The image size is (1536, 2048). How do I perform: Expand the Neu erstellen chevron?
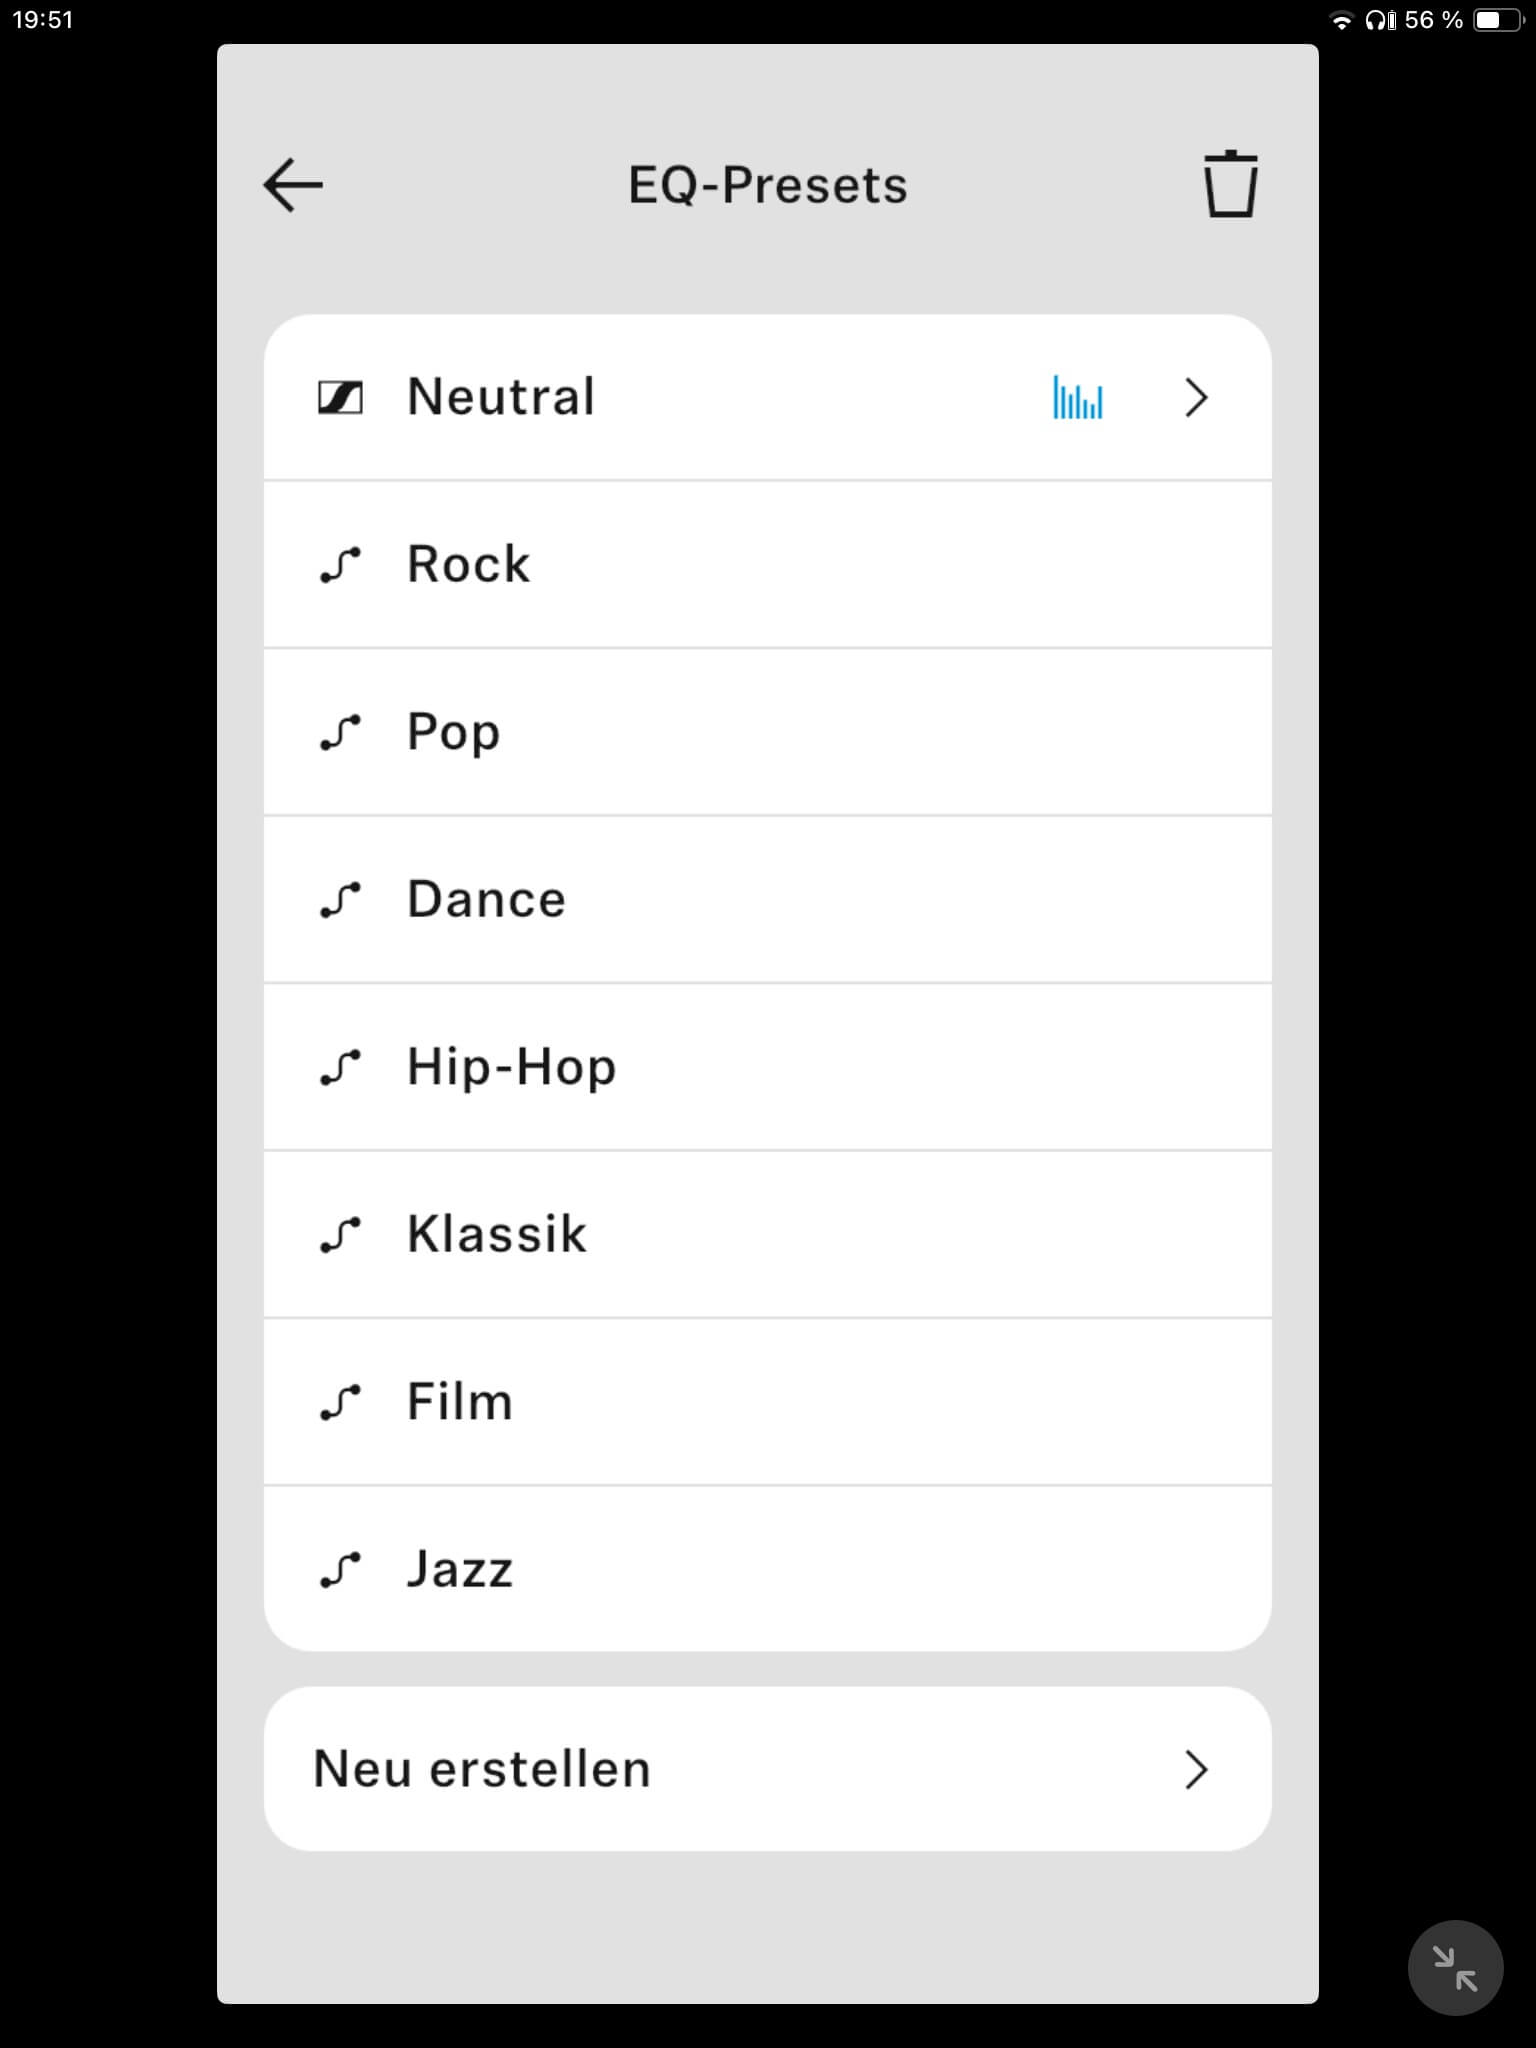pos(1196,1769)
